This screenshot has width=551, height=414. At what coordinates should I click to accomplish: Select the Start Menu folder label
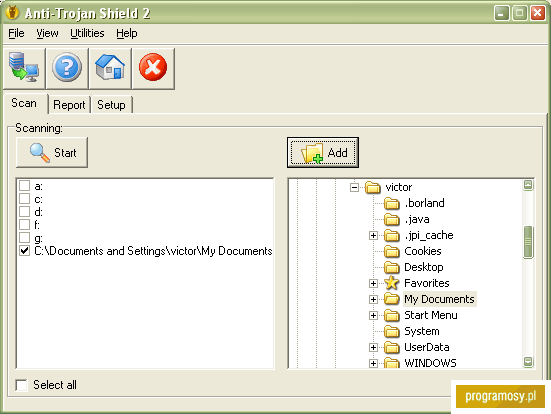tap(431, 315)
